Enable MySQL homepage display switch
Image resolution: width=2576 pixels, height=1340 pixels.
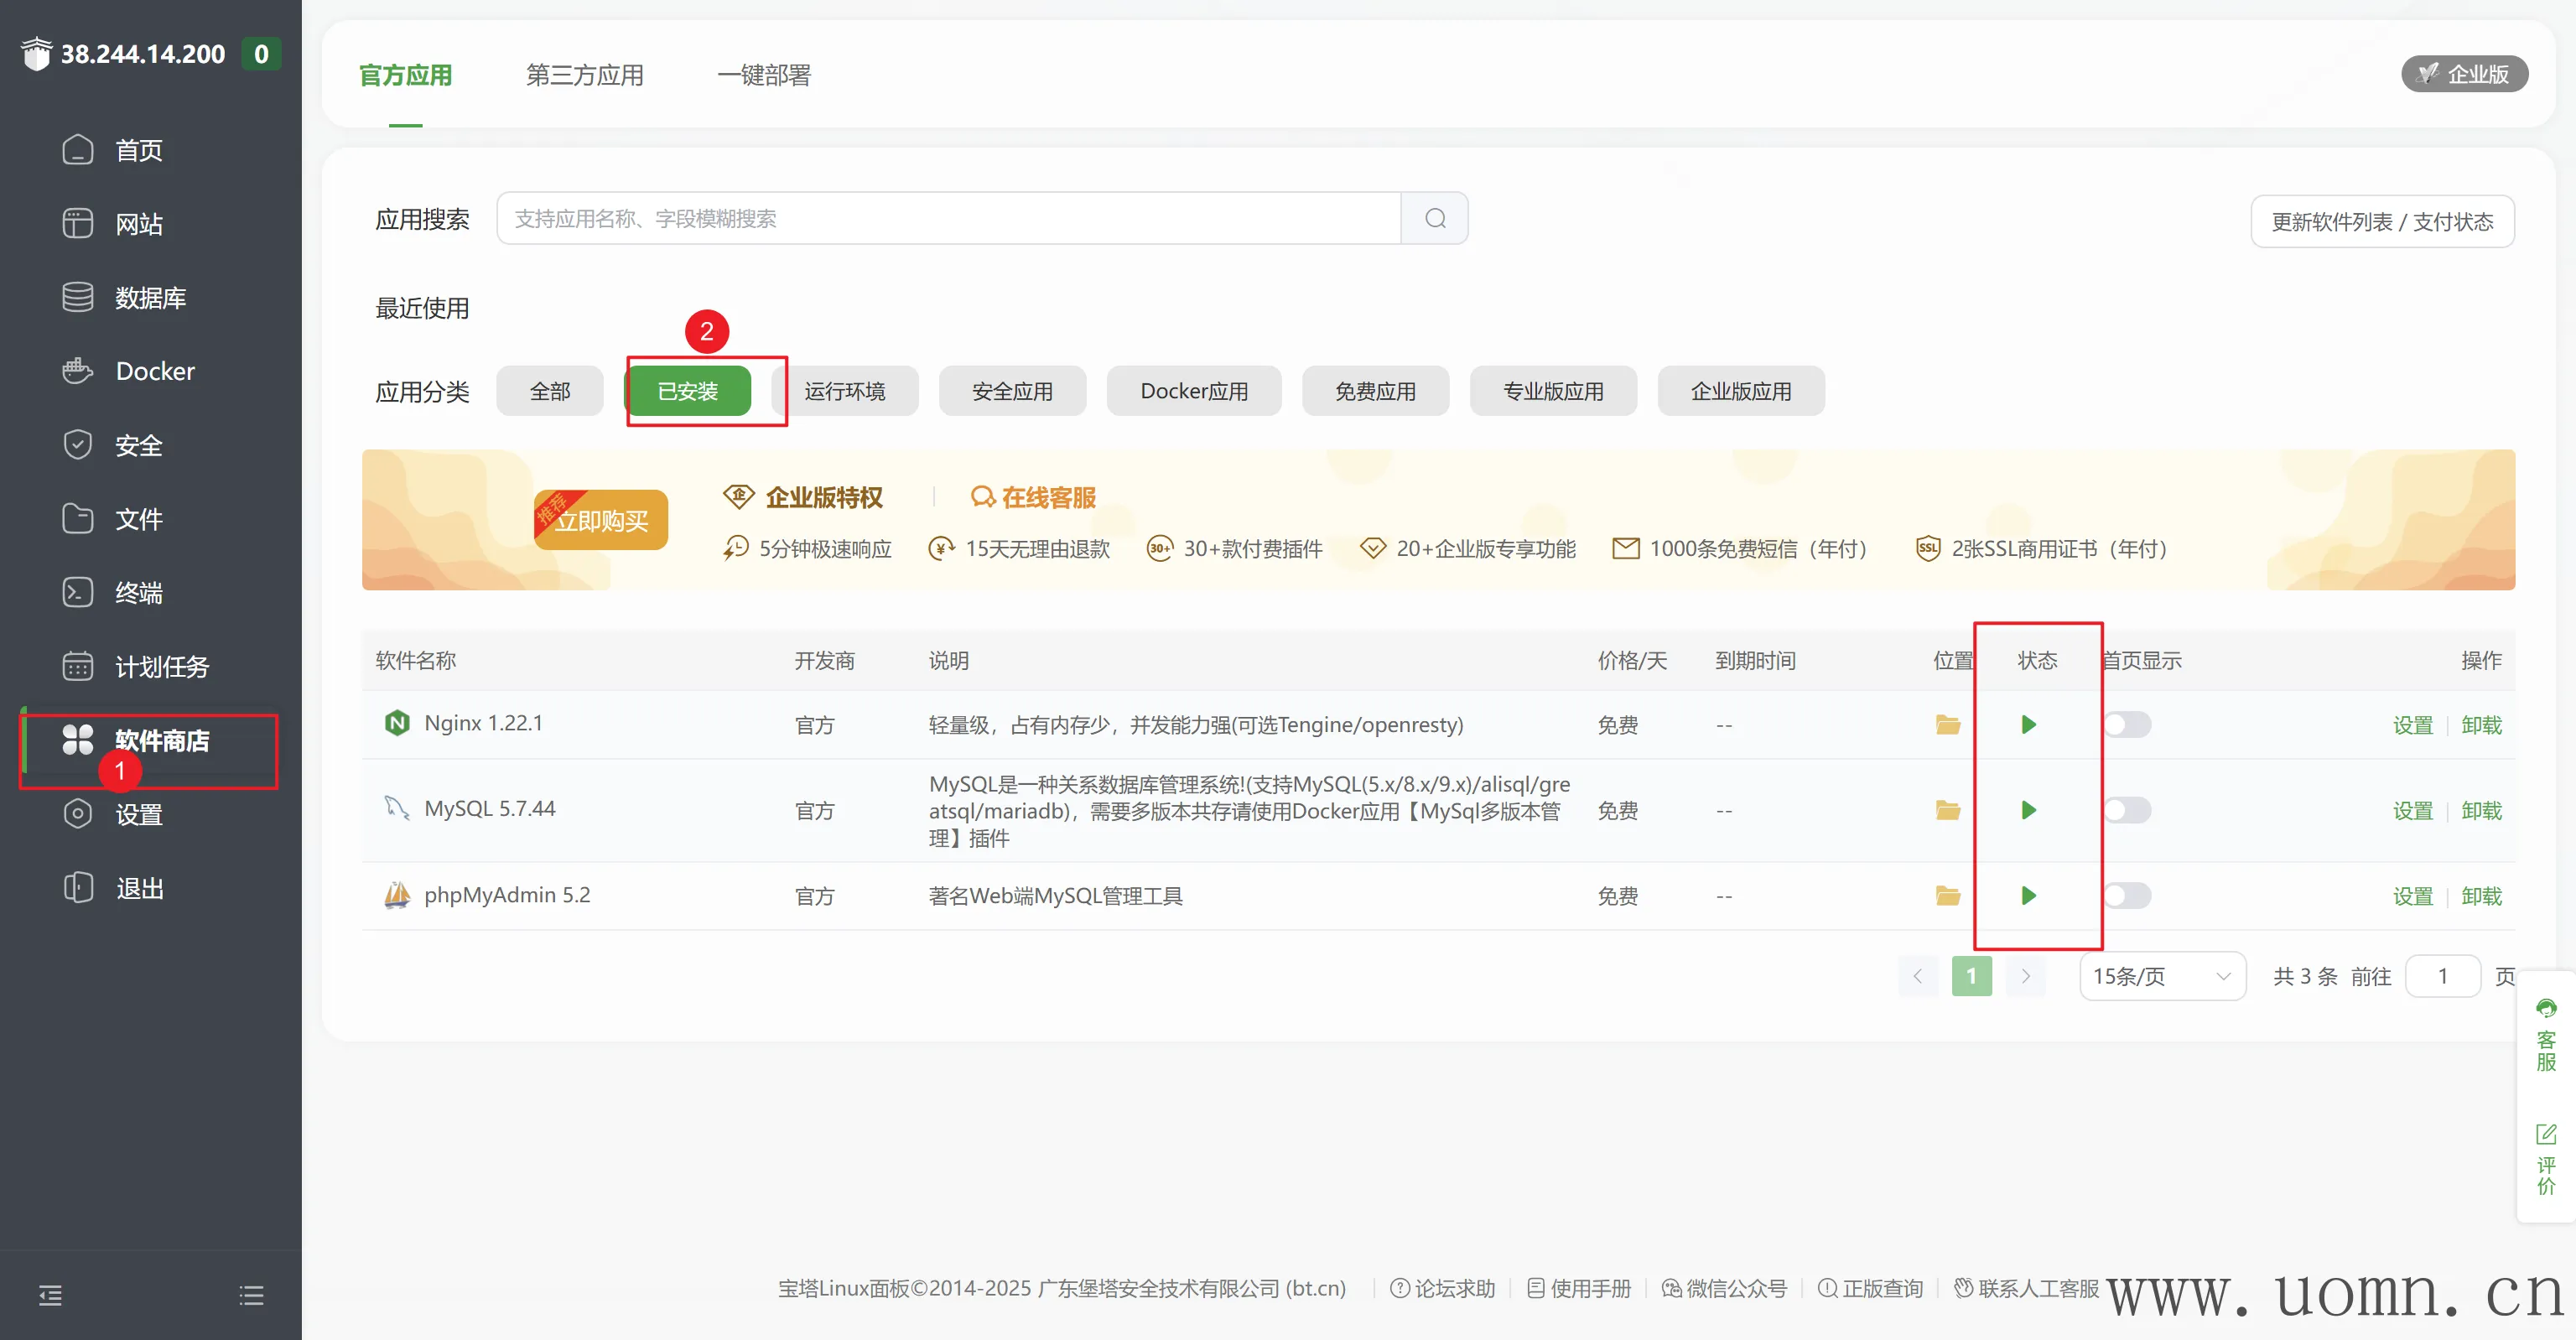tap(2127, 810)
